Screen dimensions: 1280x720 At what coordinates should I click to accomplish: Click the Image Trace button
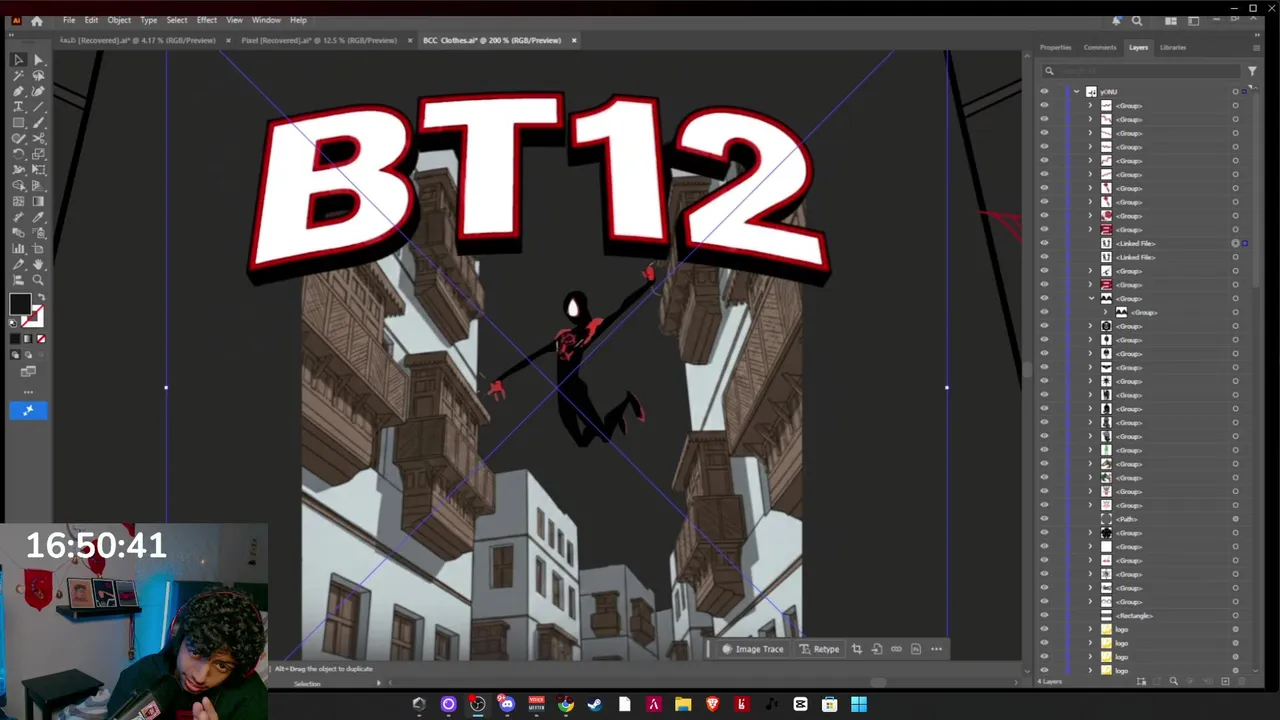click(x=753, y=649)
